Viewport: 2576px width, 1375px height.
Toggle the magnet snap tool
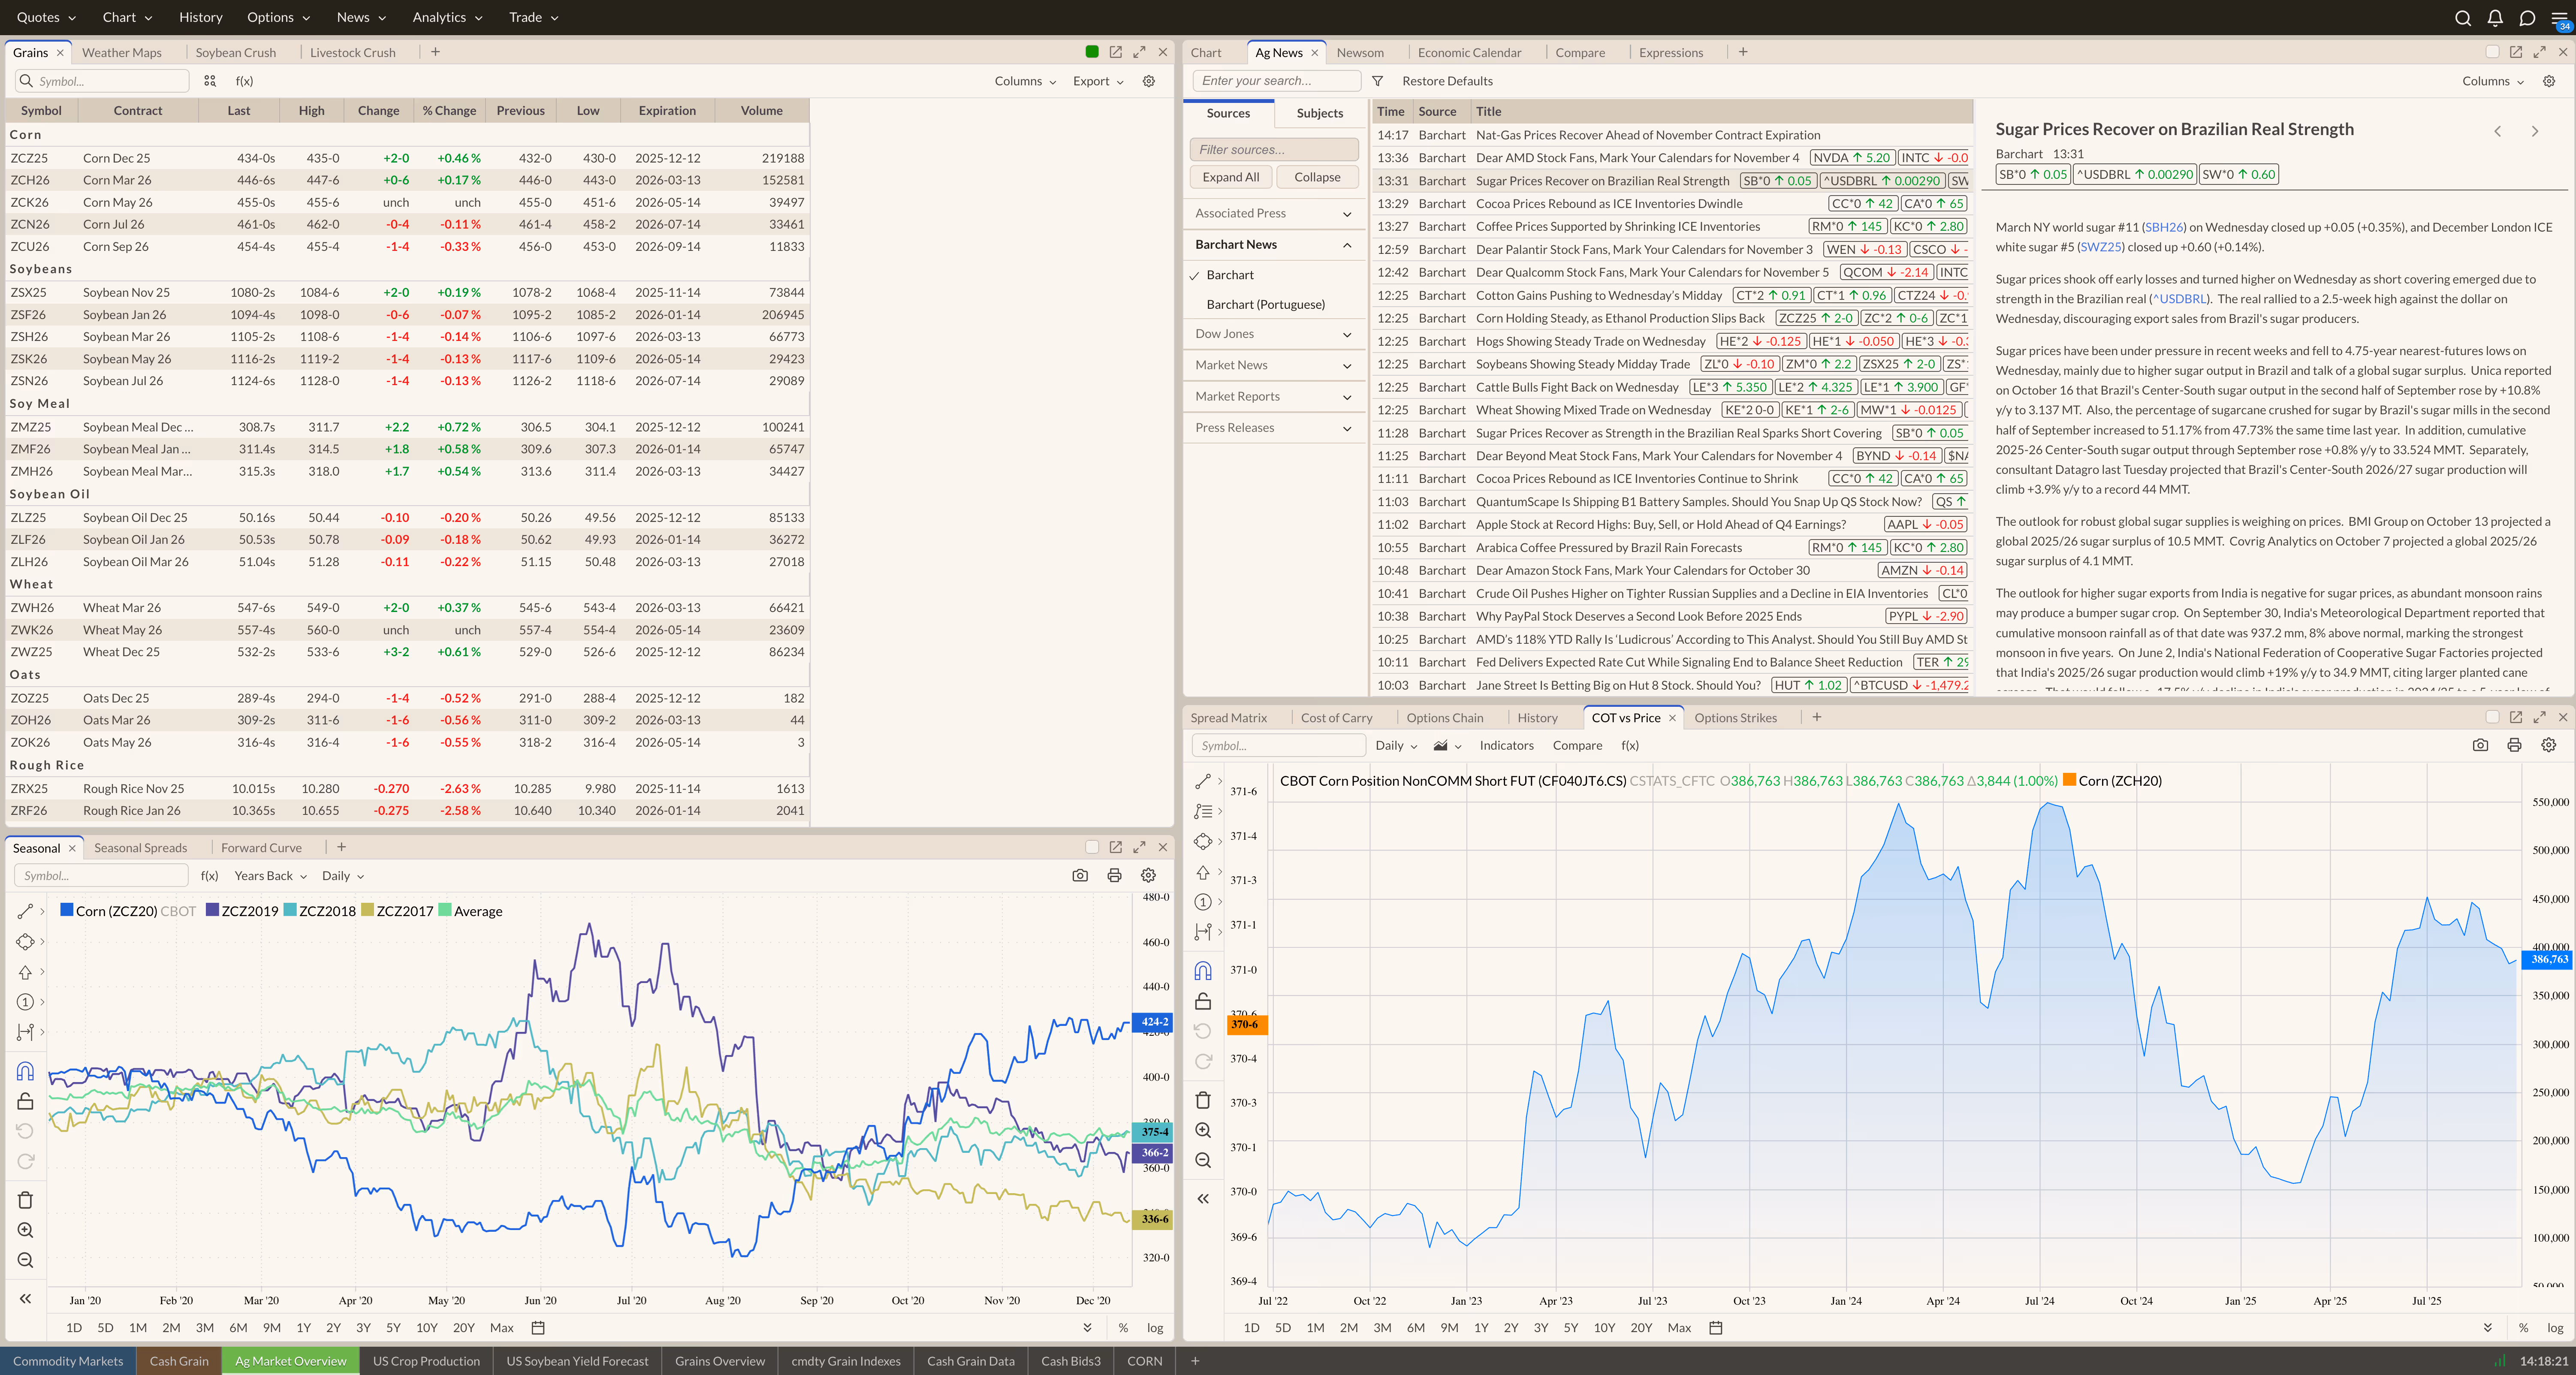25,1070
